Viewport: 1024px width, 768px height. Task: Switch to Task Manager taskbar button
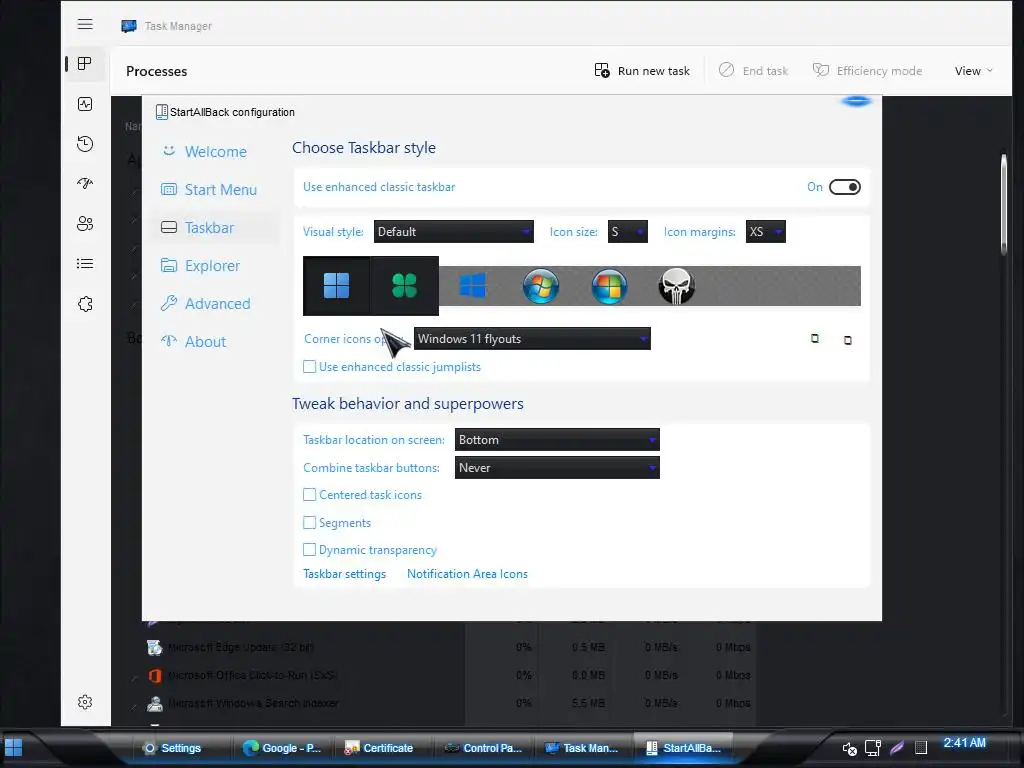(x=583, y=748)
